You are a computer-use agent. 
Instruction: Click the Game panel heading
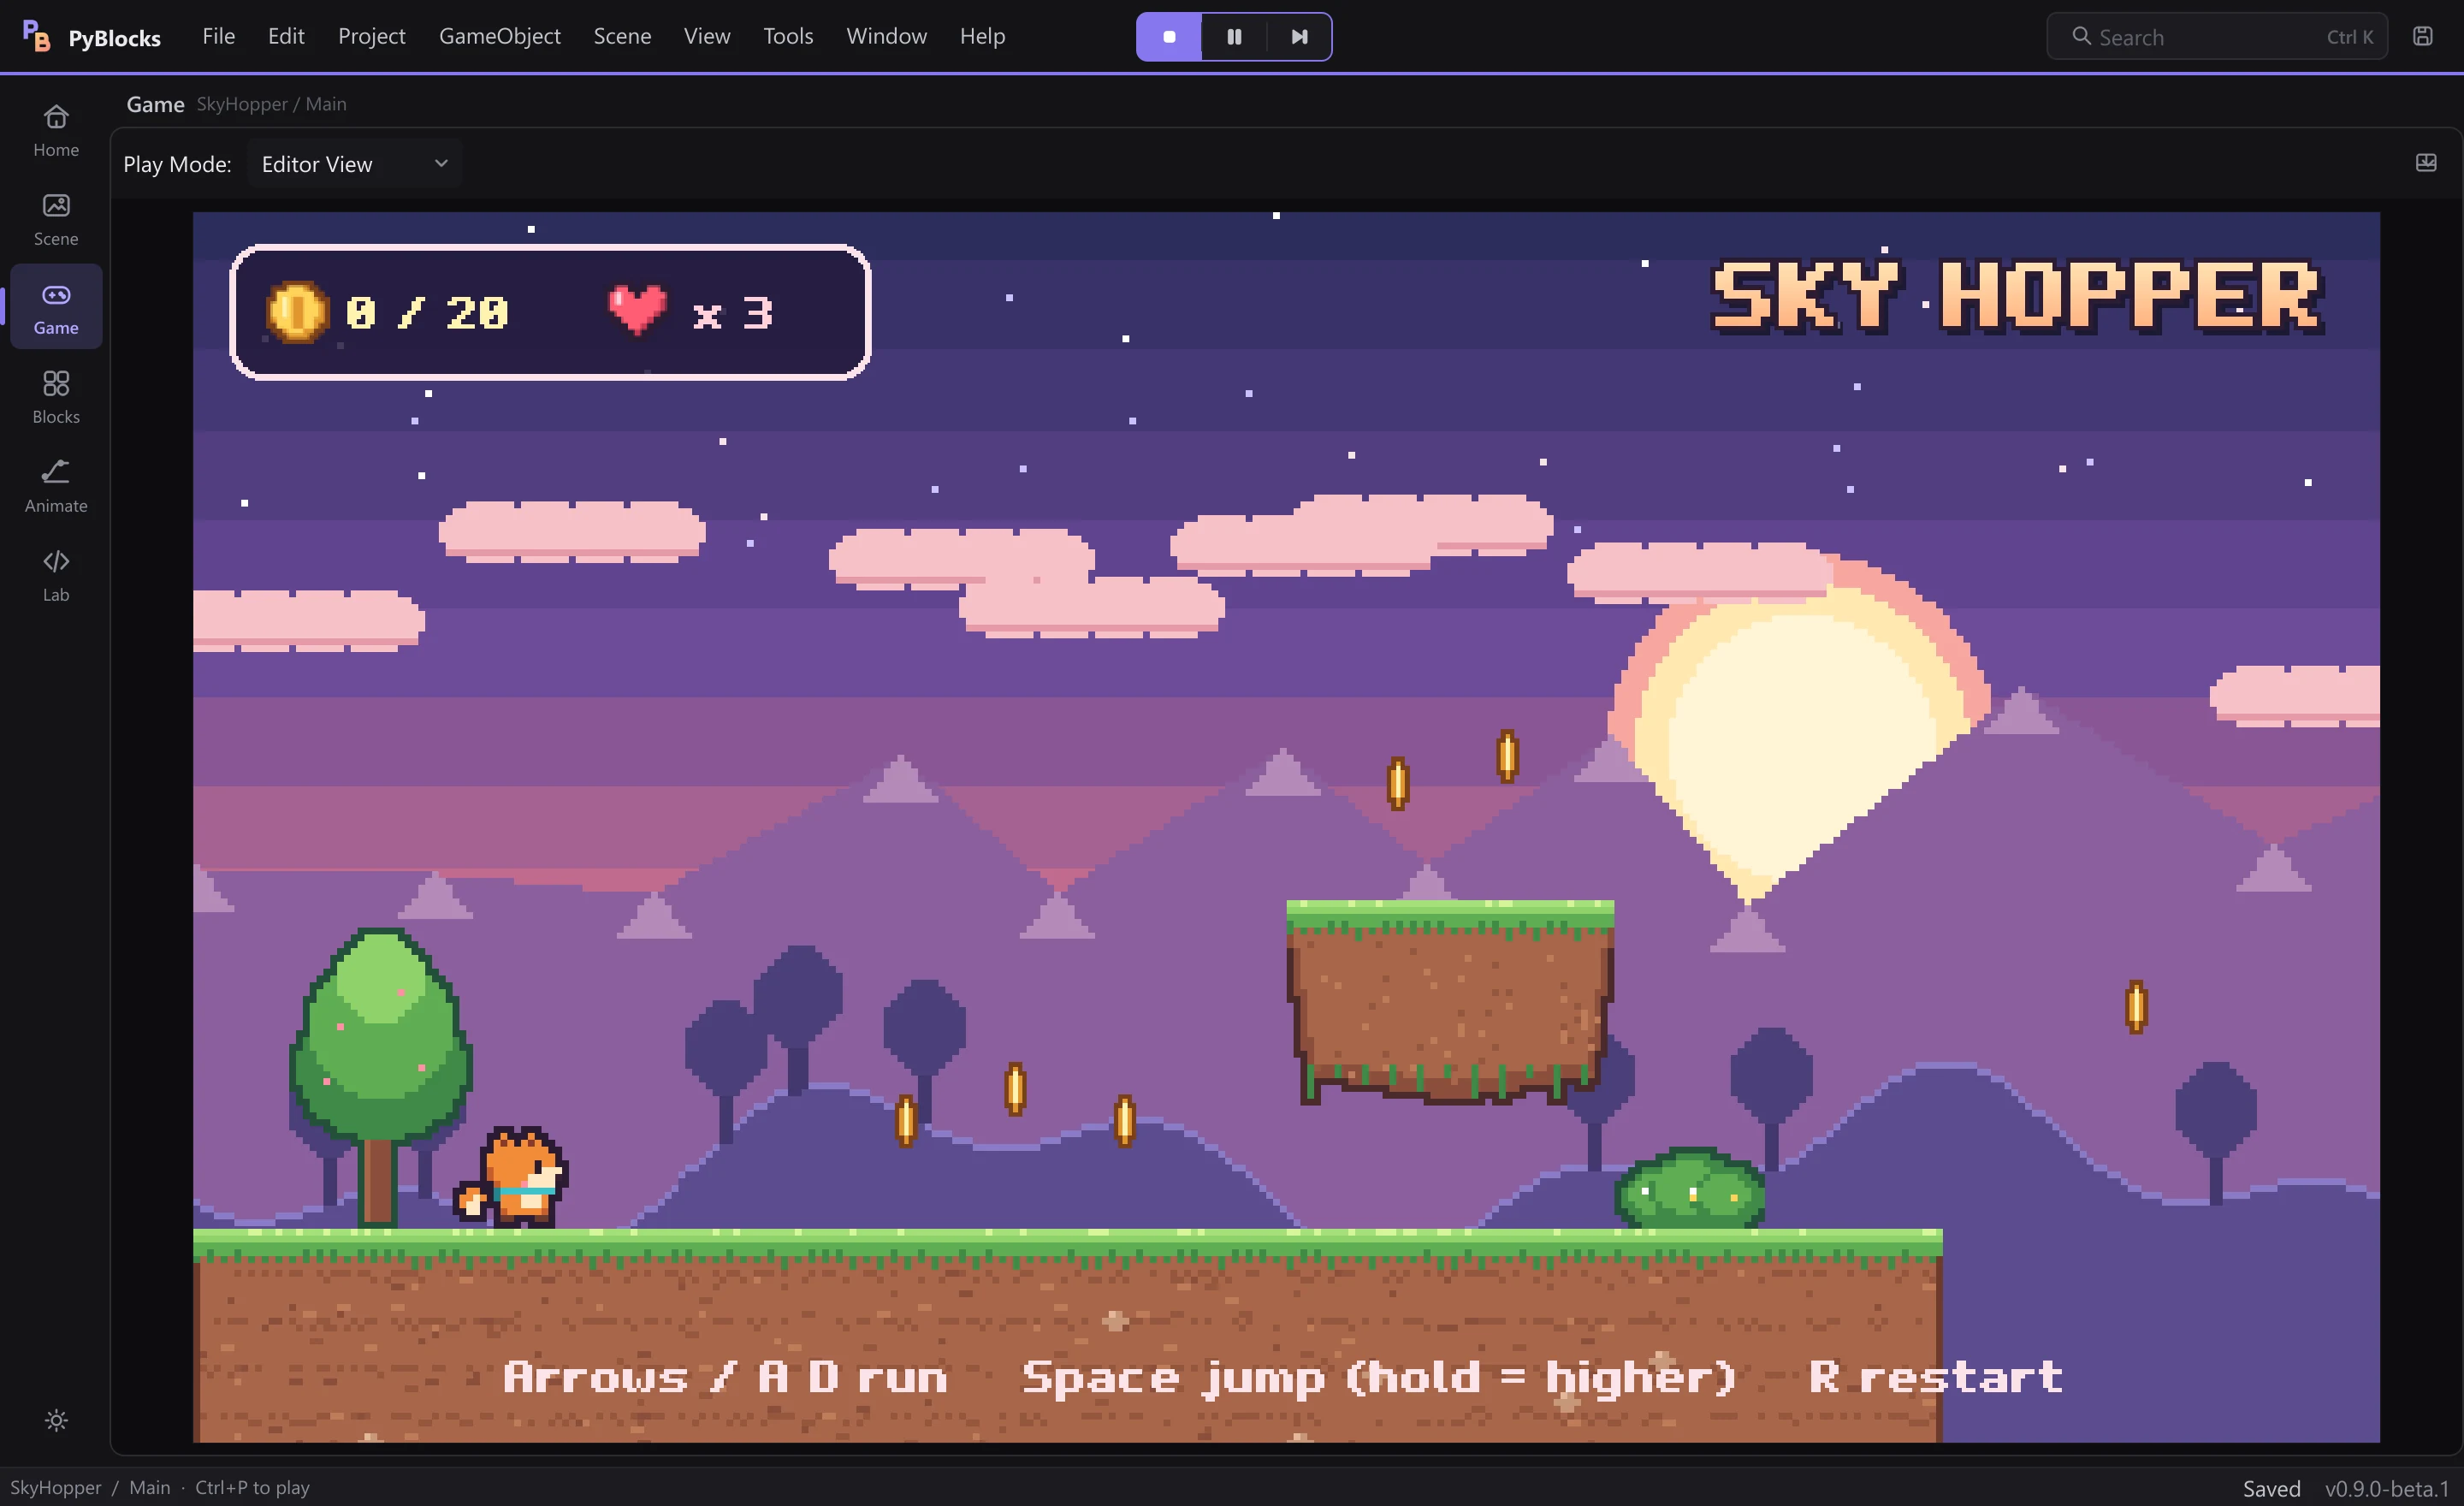click(155, 104)
